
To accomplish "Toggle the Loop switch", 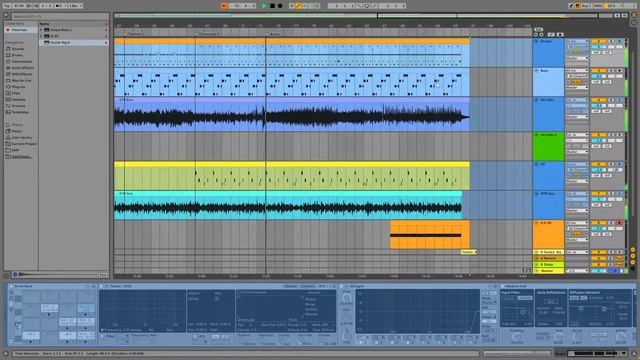I will (x=367, y=6).
